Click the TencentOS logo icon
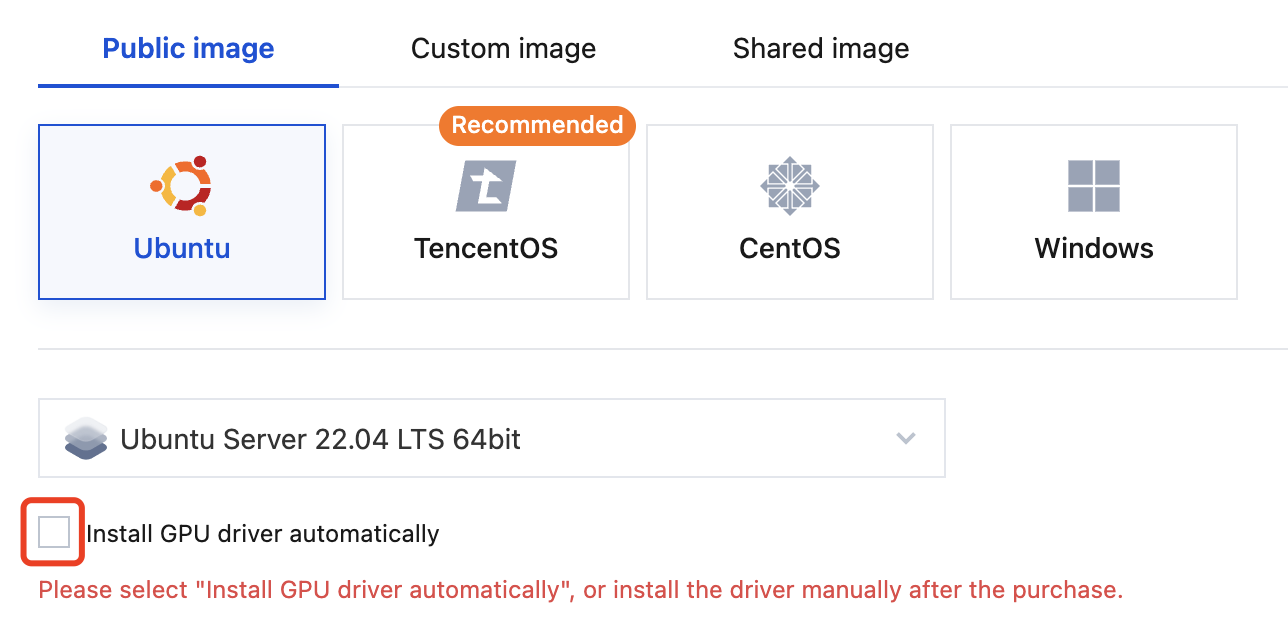This screenshot has width=1288, height=628. tap(486, 186)
